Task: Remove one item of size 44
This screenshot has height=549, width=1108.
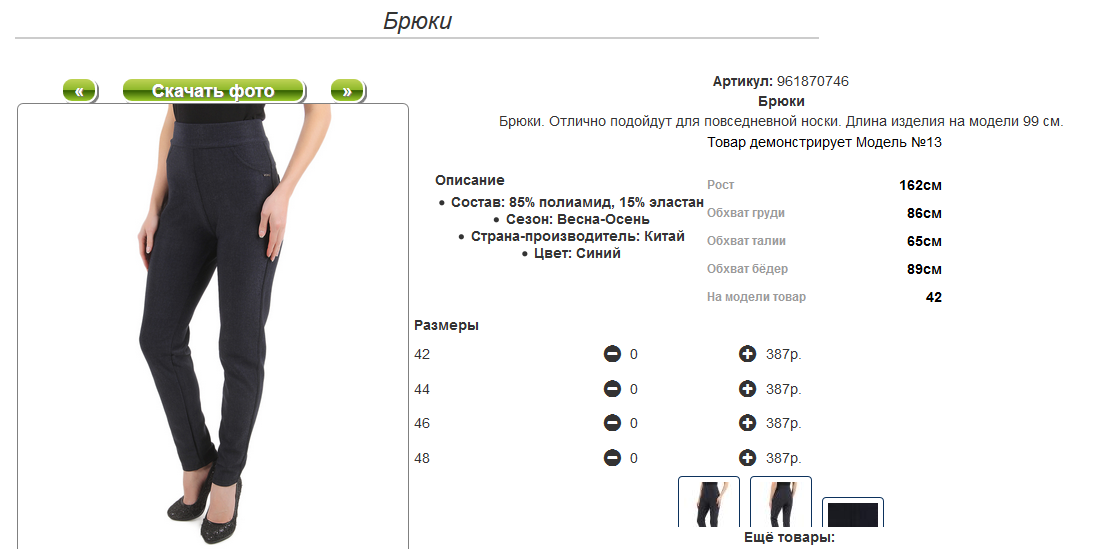Action: coord(613,389)
